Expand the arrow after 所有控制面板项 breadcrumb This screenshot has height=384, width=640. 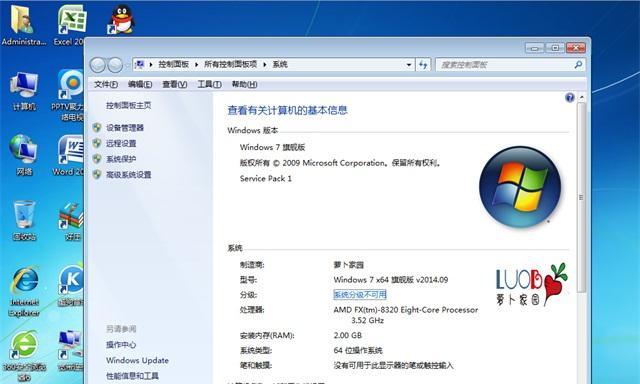point(264,64)
